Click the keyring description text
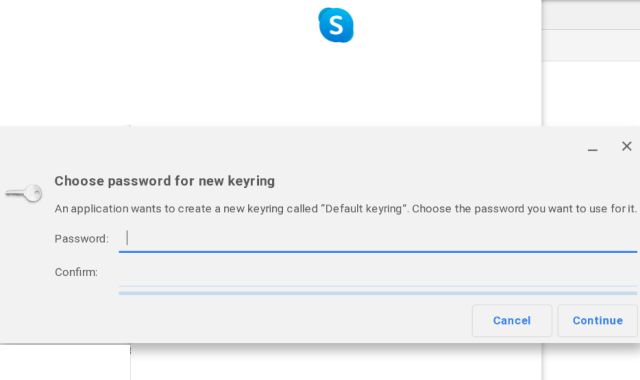Viewport: 640px width, 380px height. (345, 209)
